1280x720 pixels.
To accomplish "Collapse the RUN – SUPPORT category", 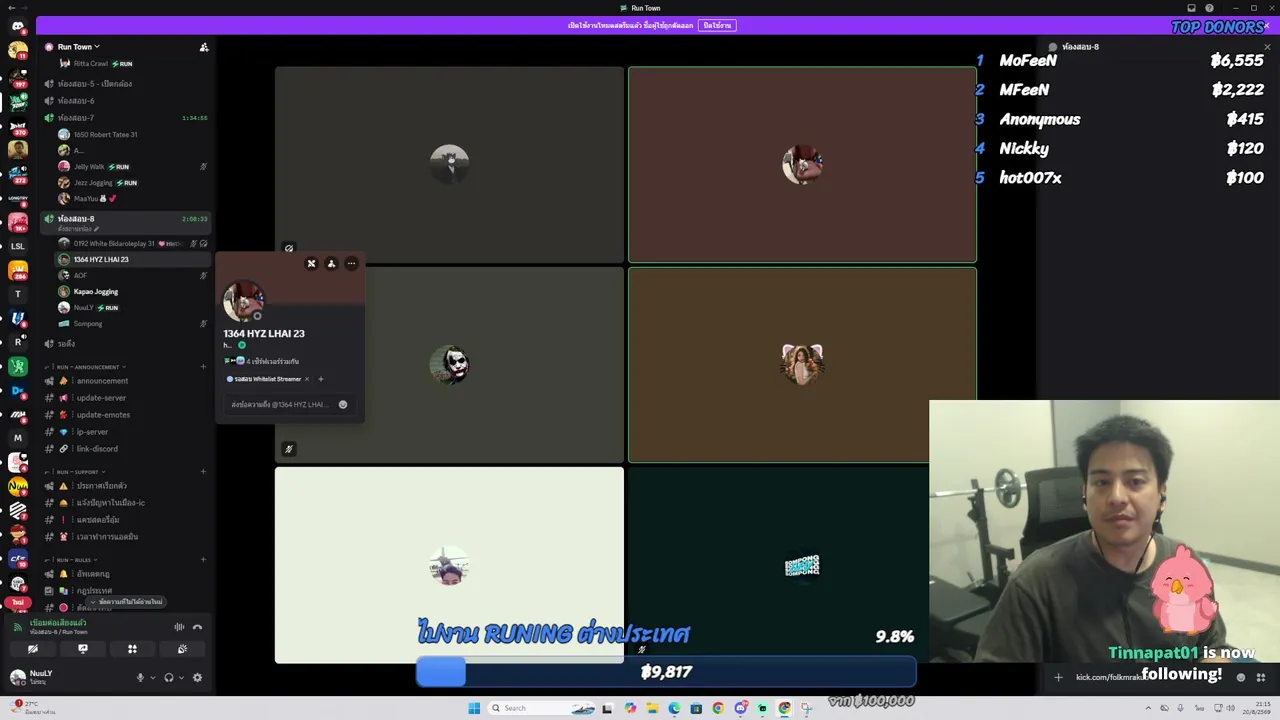I will (78, 472).
